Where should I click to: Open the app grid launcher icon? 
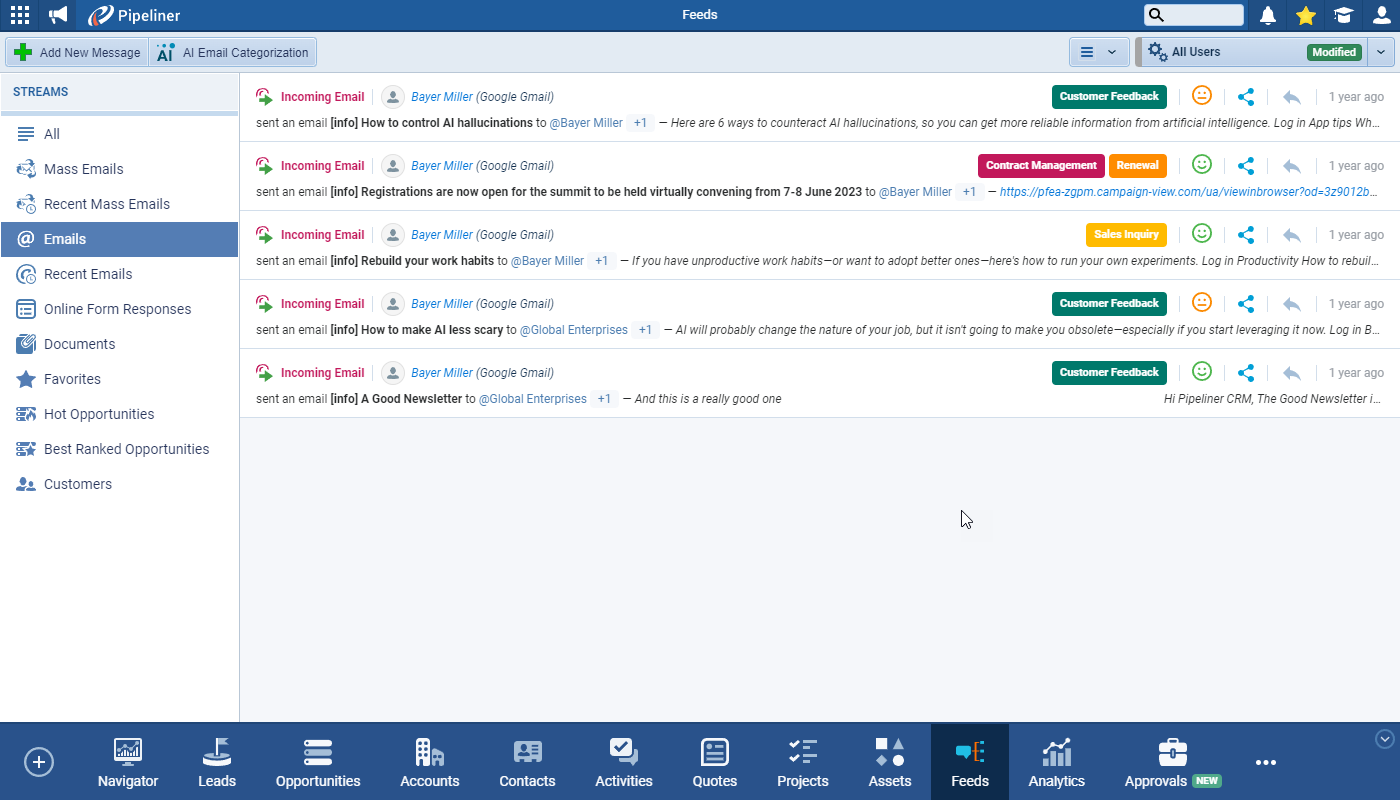coord(19,15)
